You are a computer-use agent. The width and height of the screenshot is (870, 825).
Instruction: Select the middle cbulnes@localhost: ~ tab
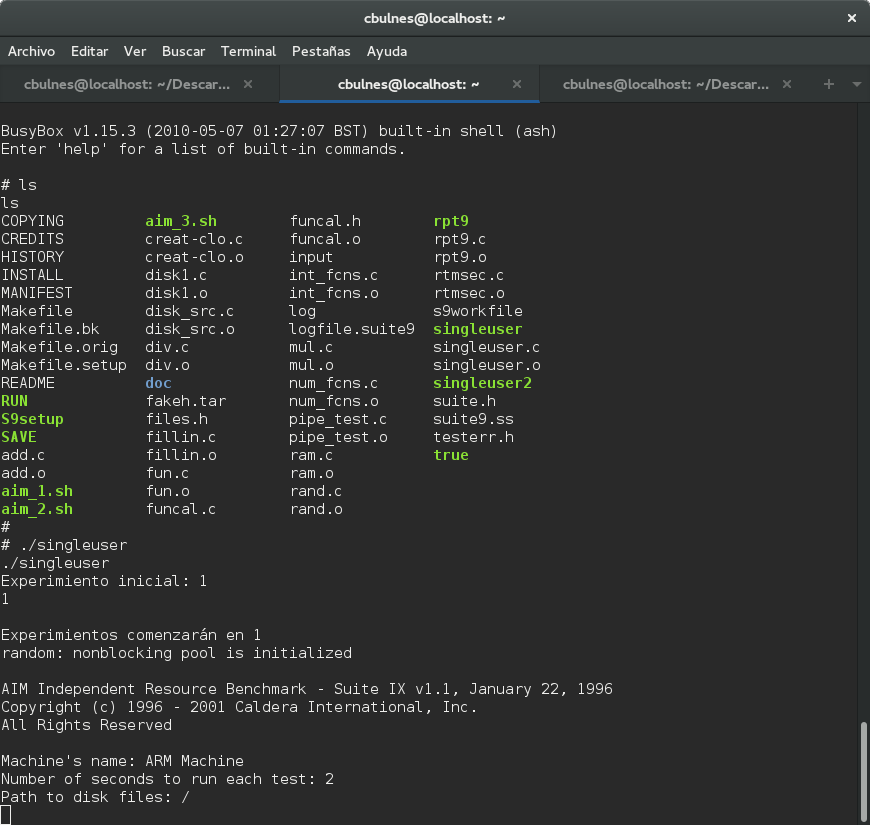(408, 84)
